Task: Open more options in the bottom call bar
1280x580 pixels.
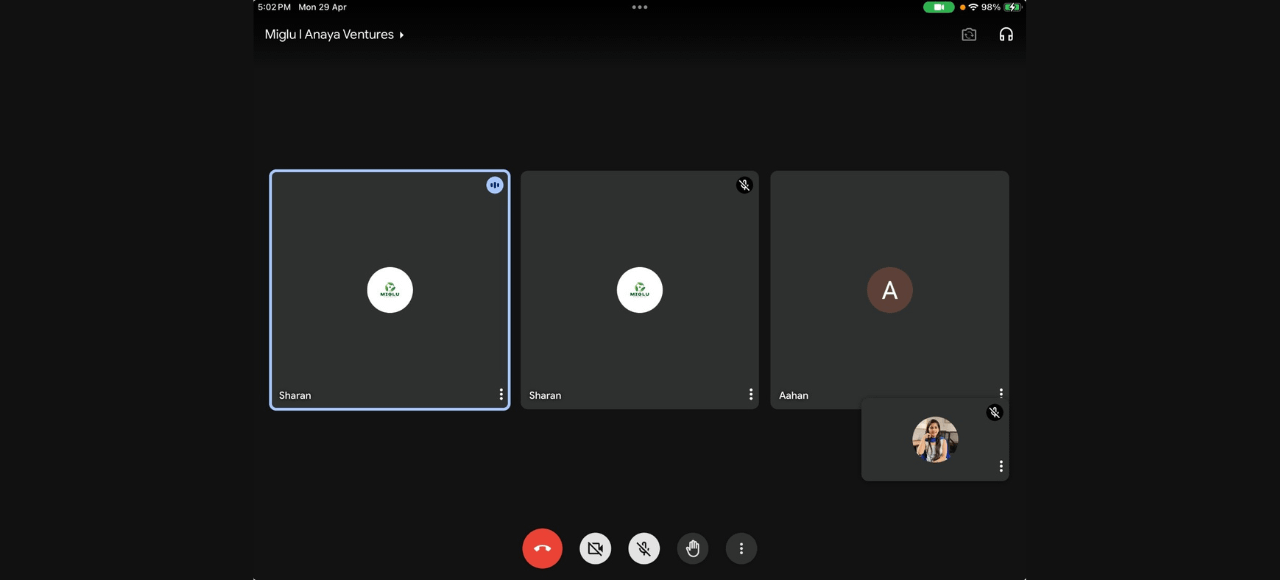Action: [x=741, y=548]
